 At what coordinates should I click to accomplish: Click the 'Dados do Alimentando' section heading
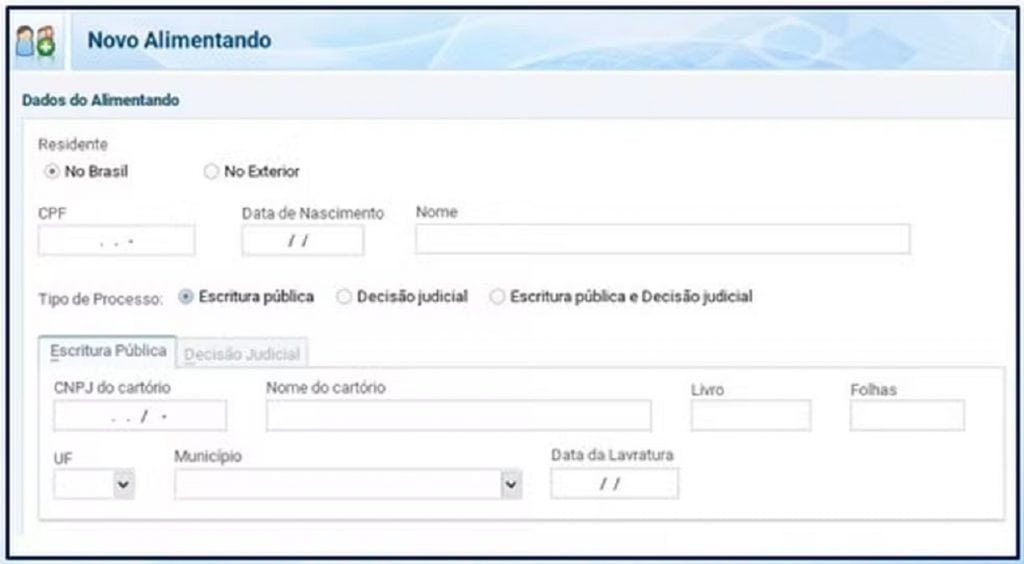101,101
